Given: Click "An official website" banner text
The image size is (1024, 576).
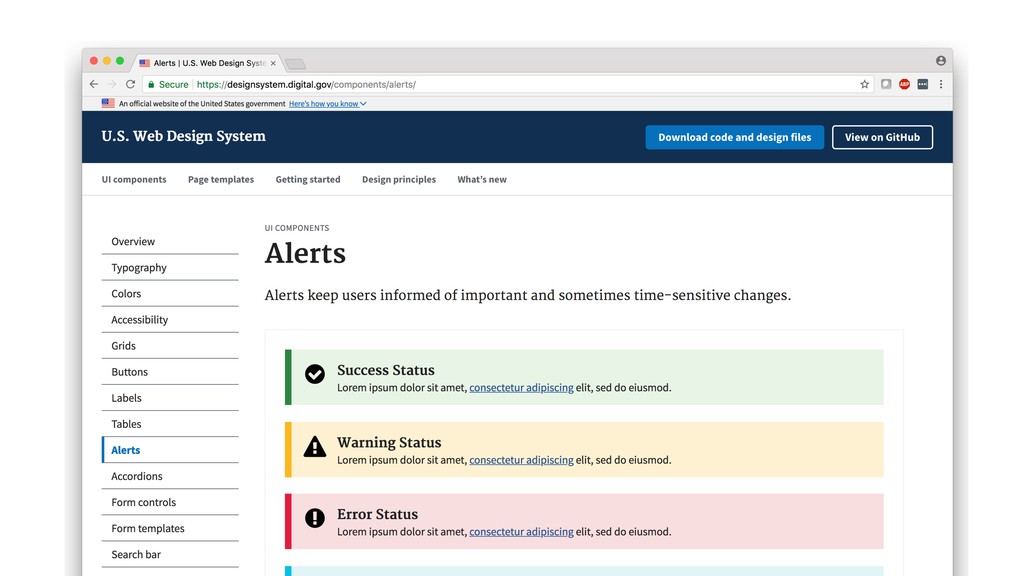Looking at the screenshot, I should [202, 104].
